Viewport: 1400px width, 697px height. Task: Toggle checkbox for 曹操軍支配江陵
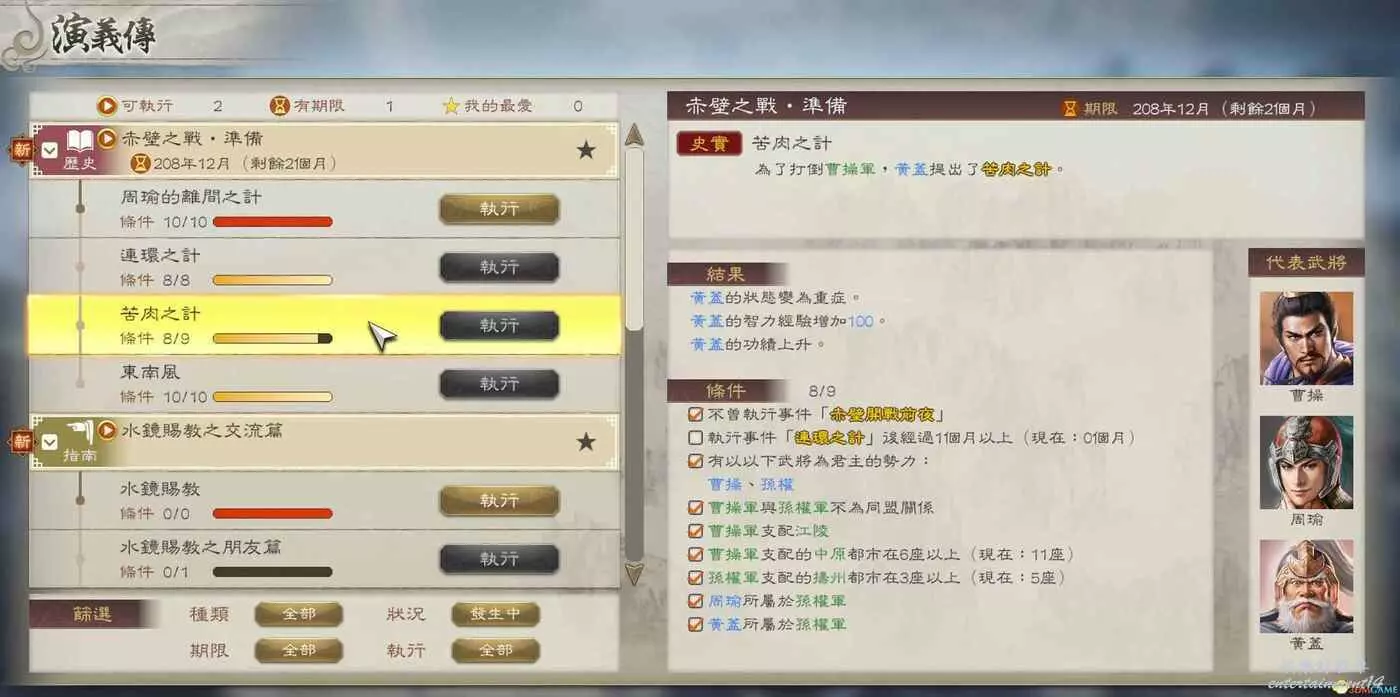coord(695,530)
